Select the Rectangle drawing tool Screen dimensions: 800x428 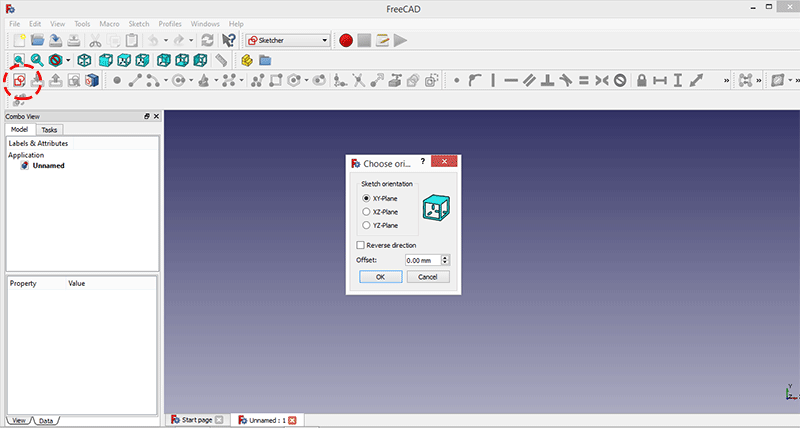[x=276, y=80]
